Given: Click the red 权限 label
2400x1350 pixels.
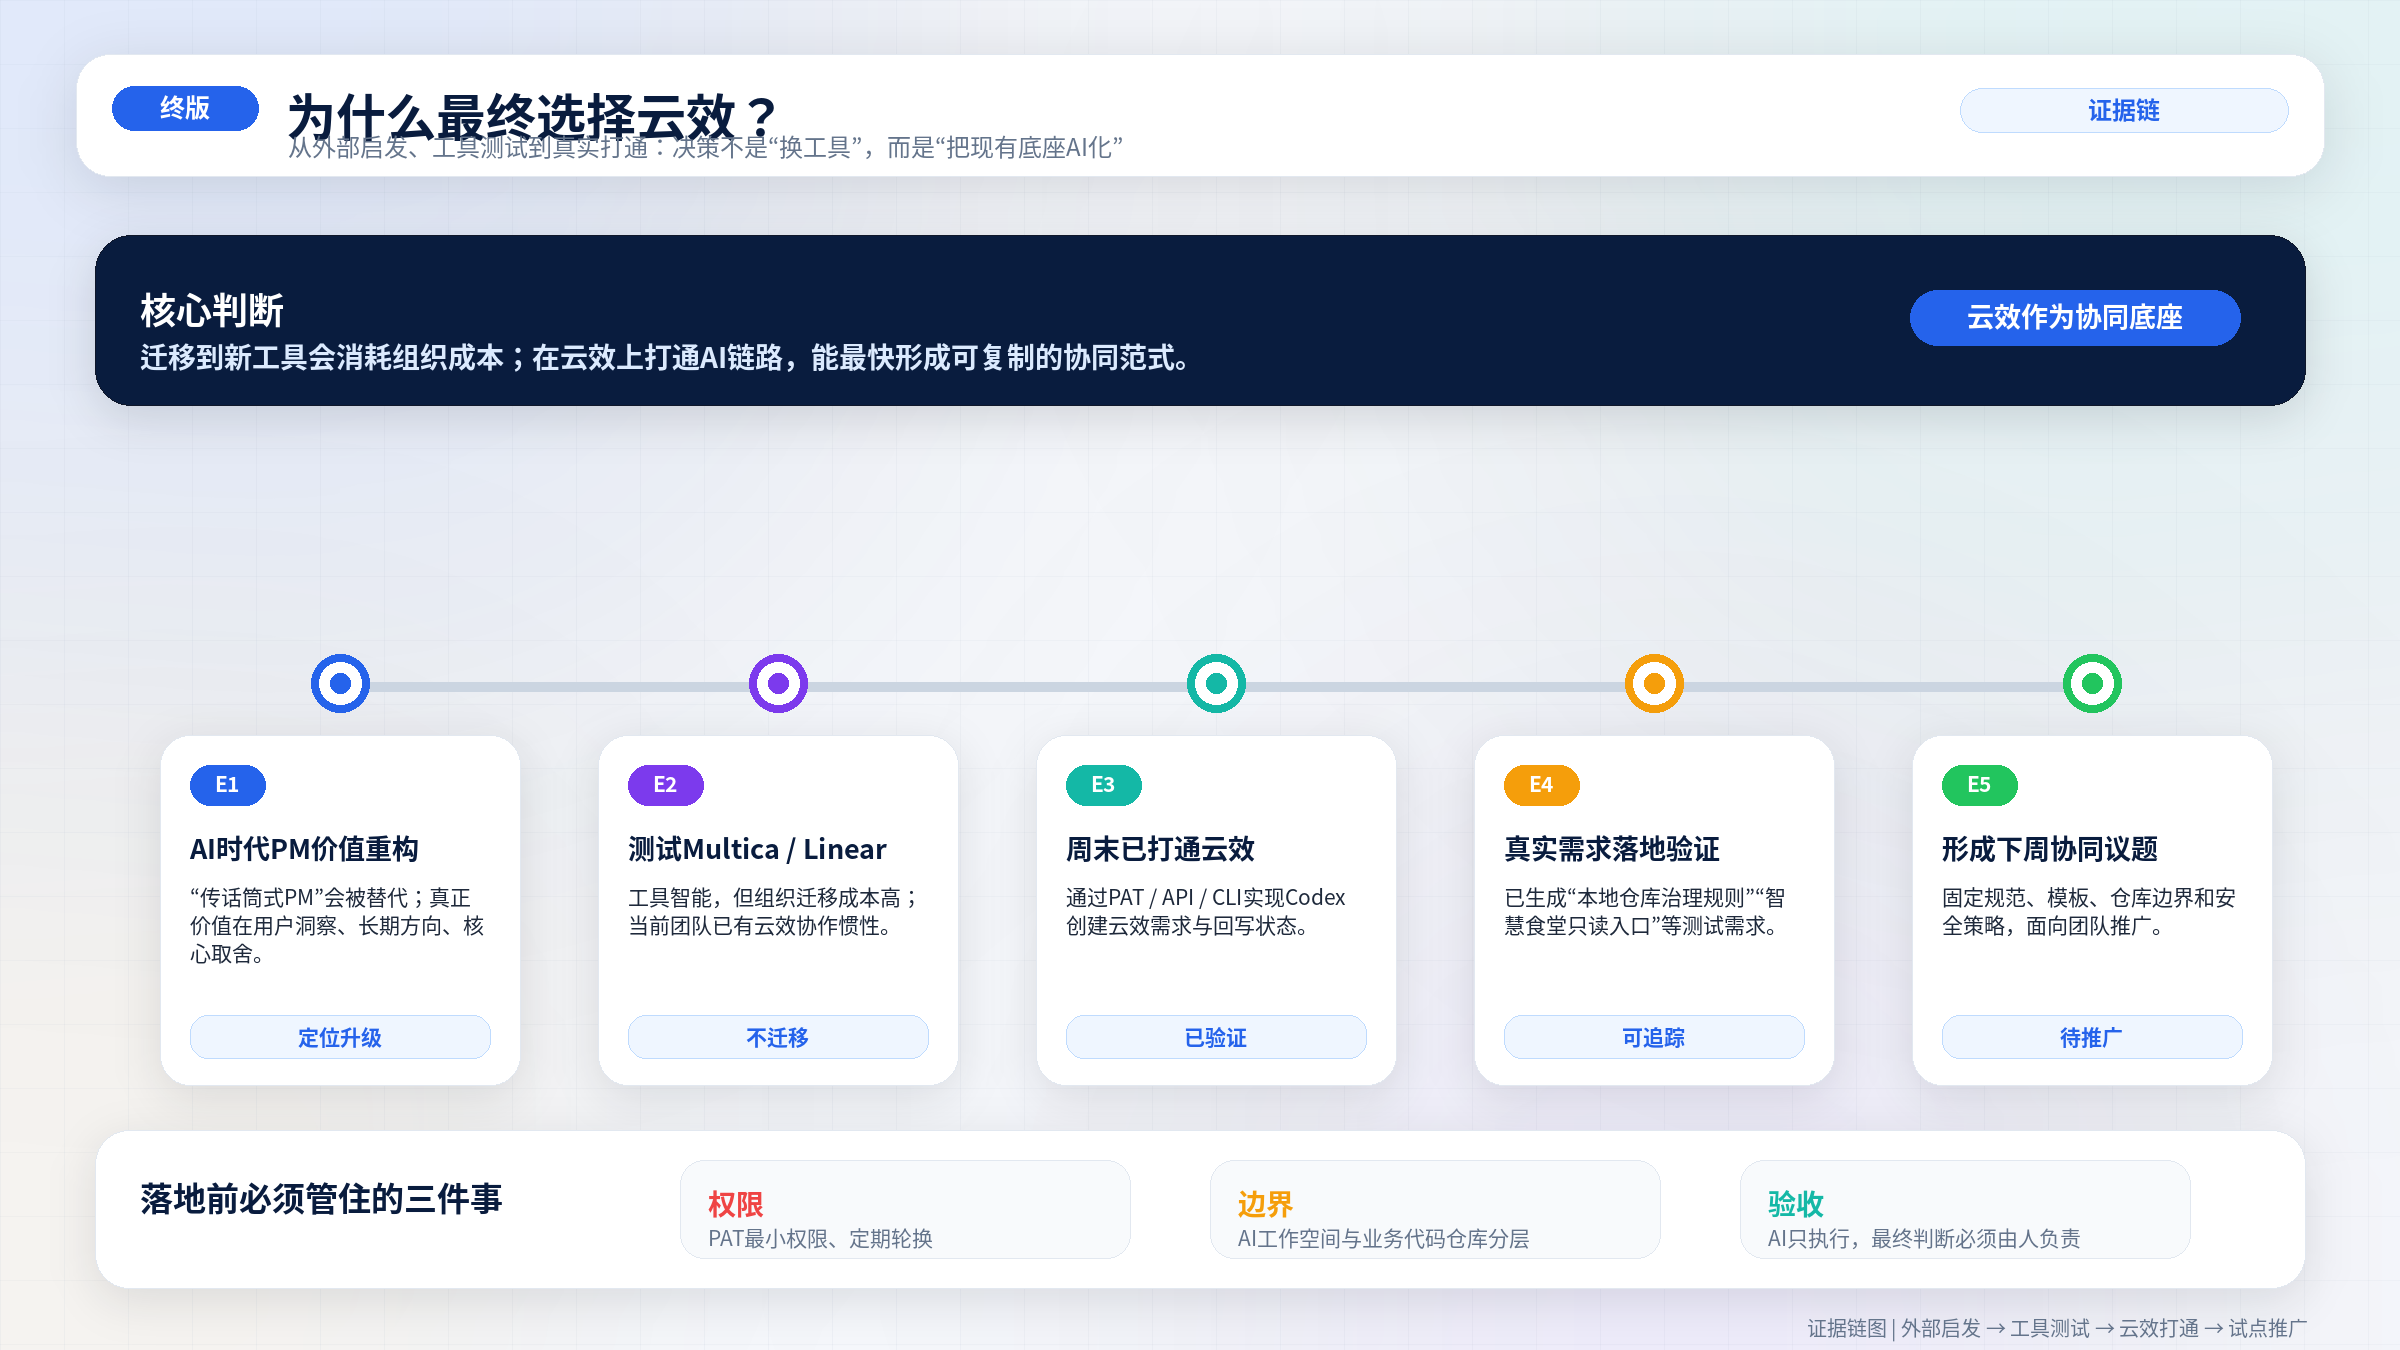Looking at the screenshot, I should point(736,1204).
